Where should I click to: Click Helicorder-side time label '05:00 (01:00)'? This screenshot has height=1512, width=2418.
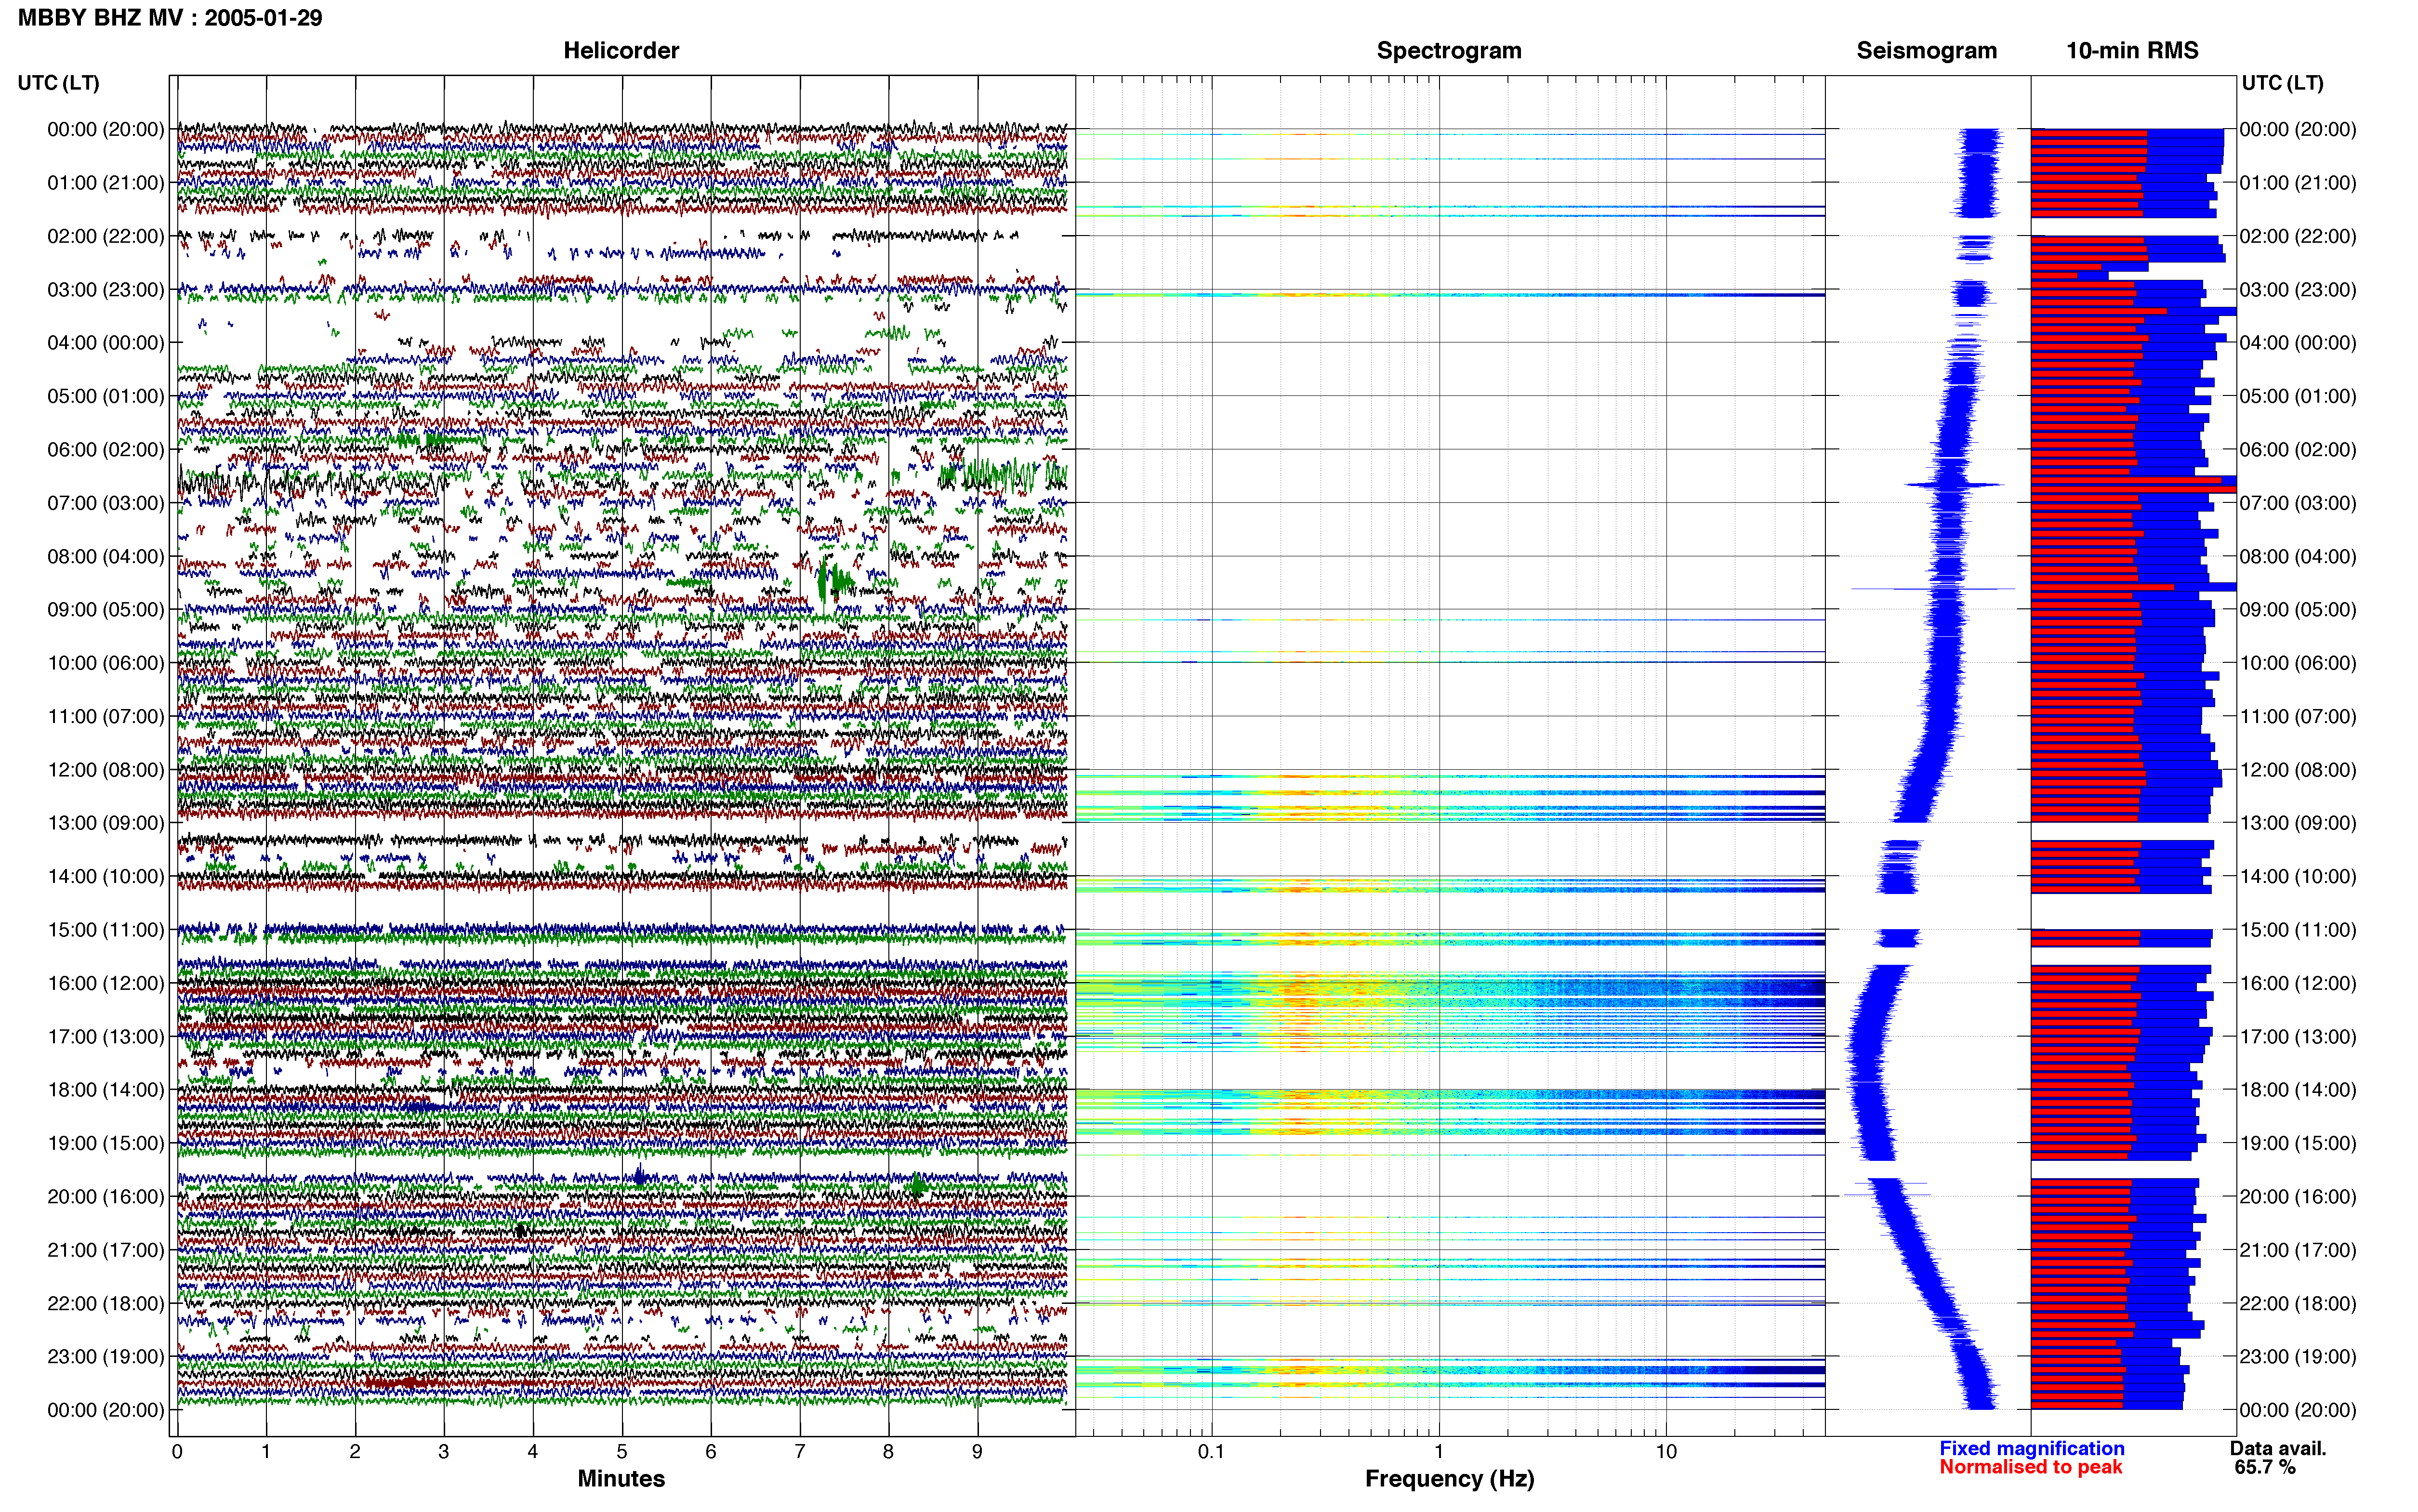click(x=106, y=396)
